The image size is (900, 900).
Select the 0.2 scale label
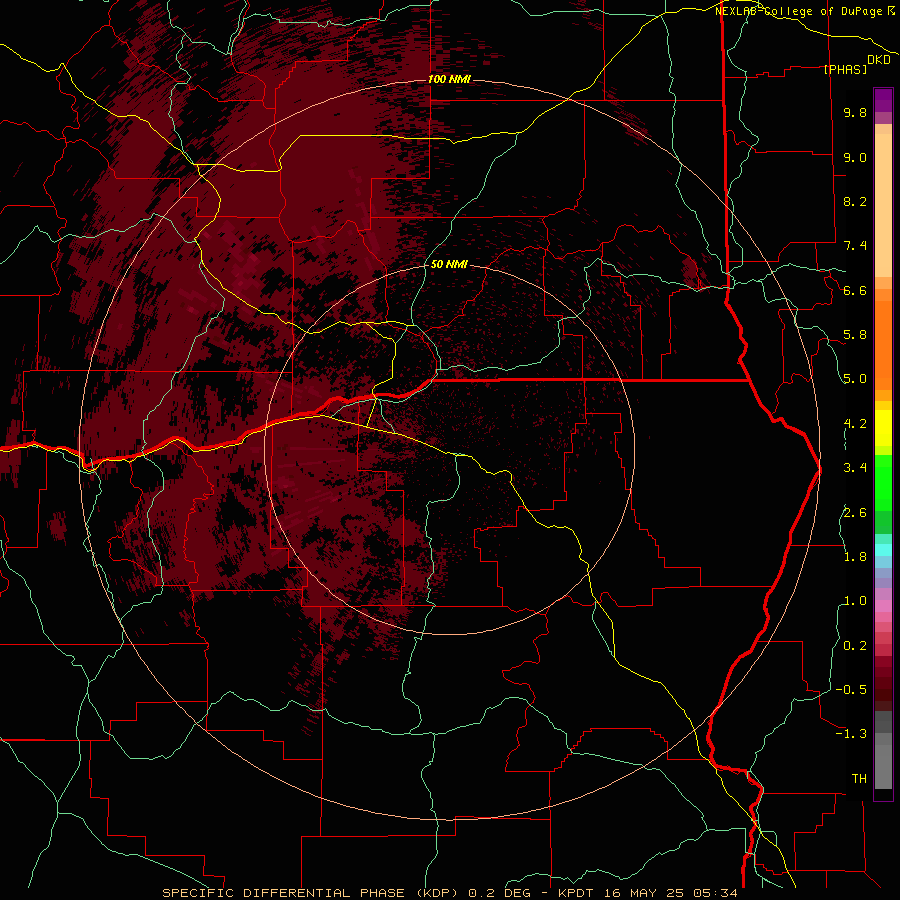pyautogui.click(x=855, y=646)
